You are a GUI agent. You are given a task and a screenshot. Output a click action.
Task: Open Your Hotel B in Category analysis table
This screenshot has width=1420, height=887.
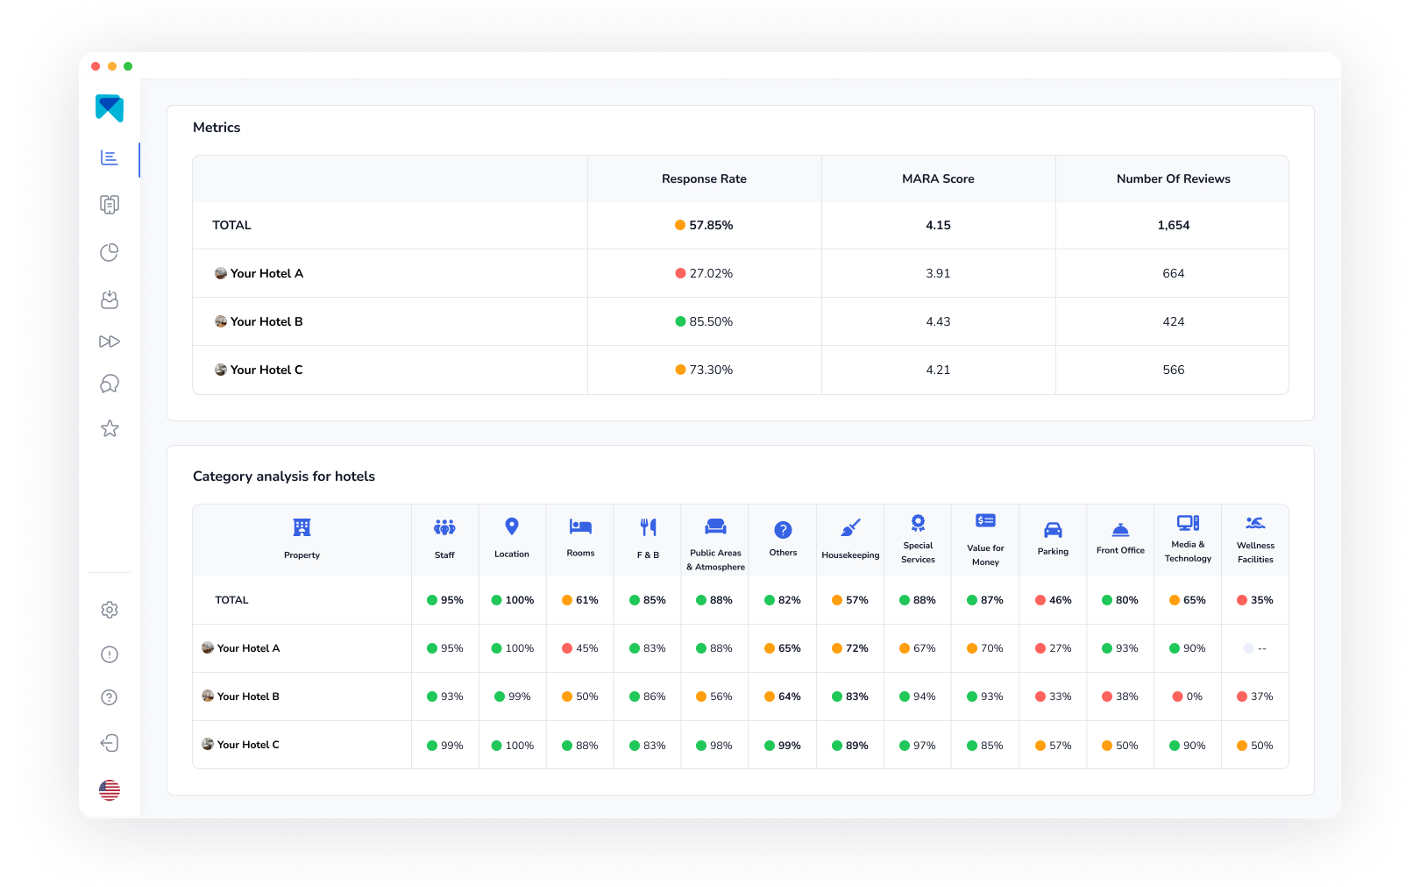pyautogui.click(x=248, y=696)
